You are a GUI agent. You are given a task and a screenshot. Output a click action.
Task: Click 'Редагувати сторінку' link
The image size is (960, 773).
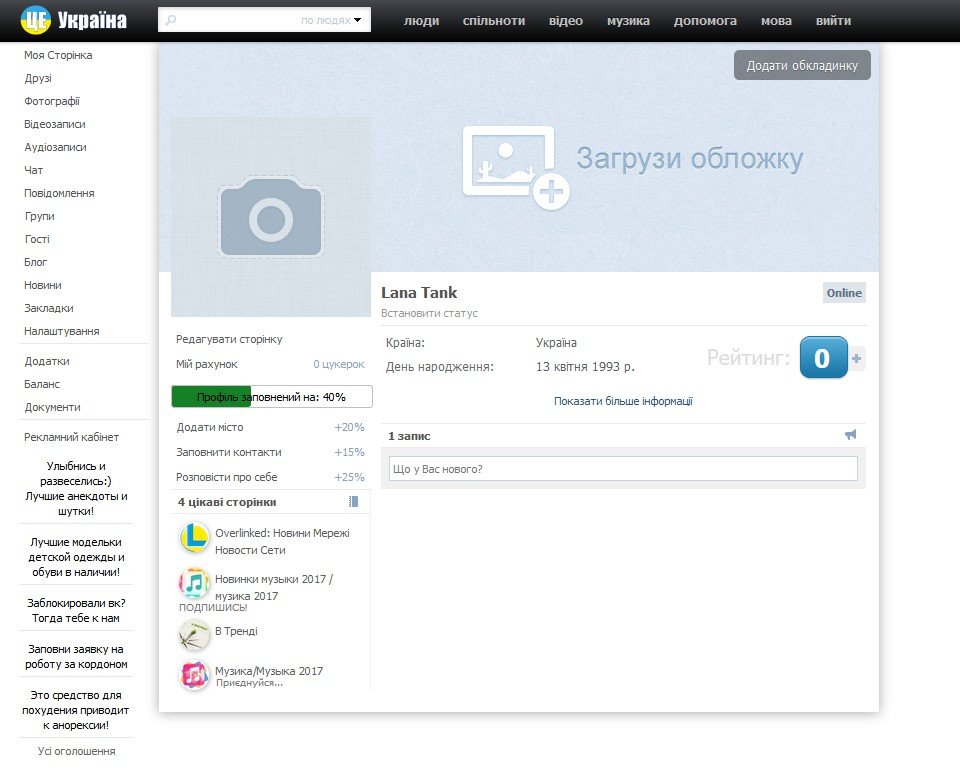[229, 339]
